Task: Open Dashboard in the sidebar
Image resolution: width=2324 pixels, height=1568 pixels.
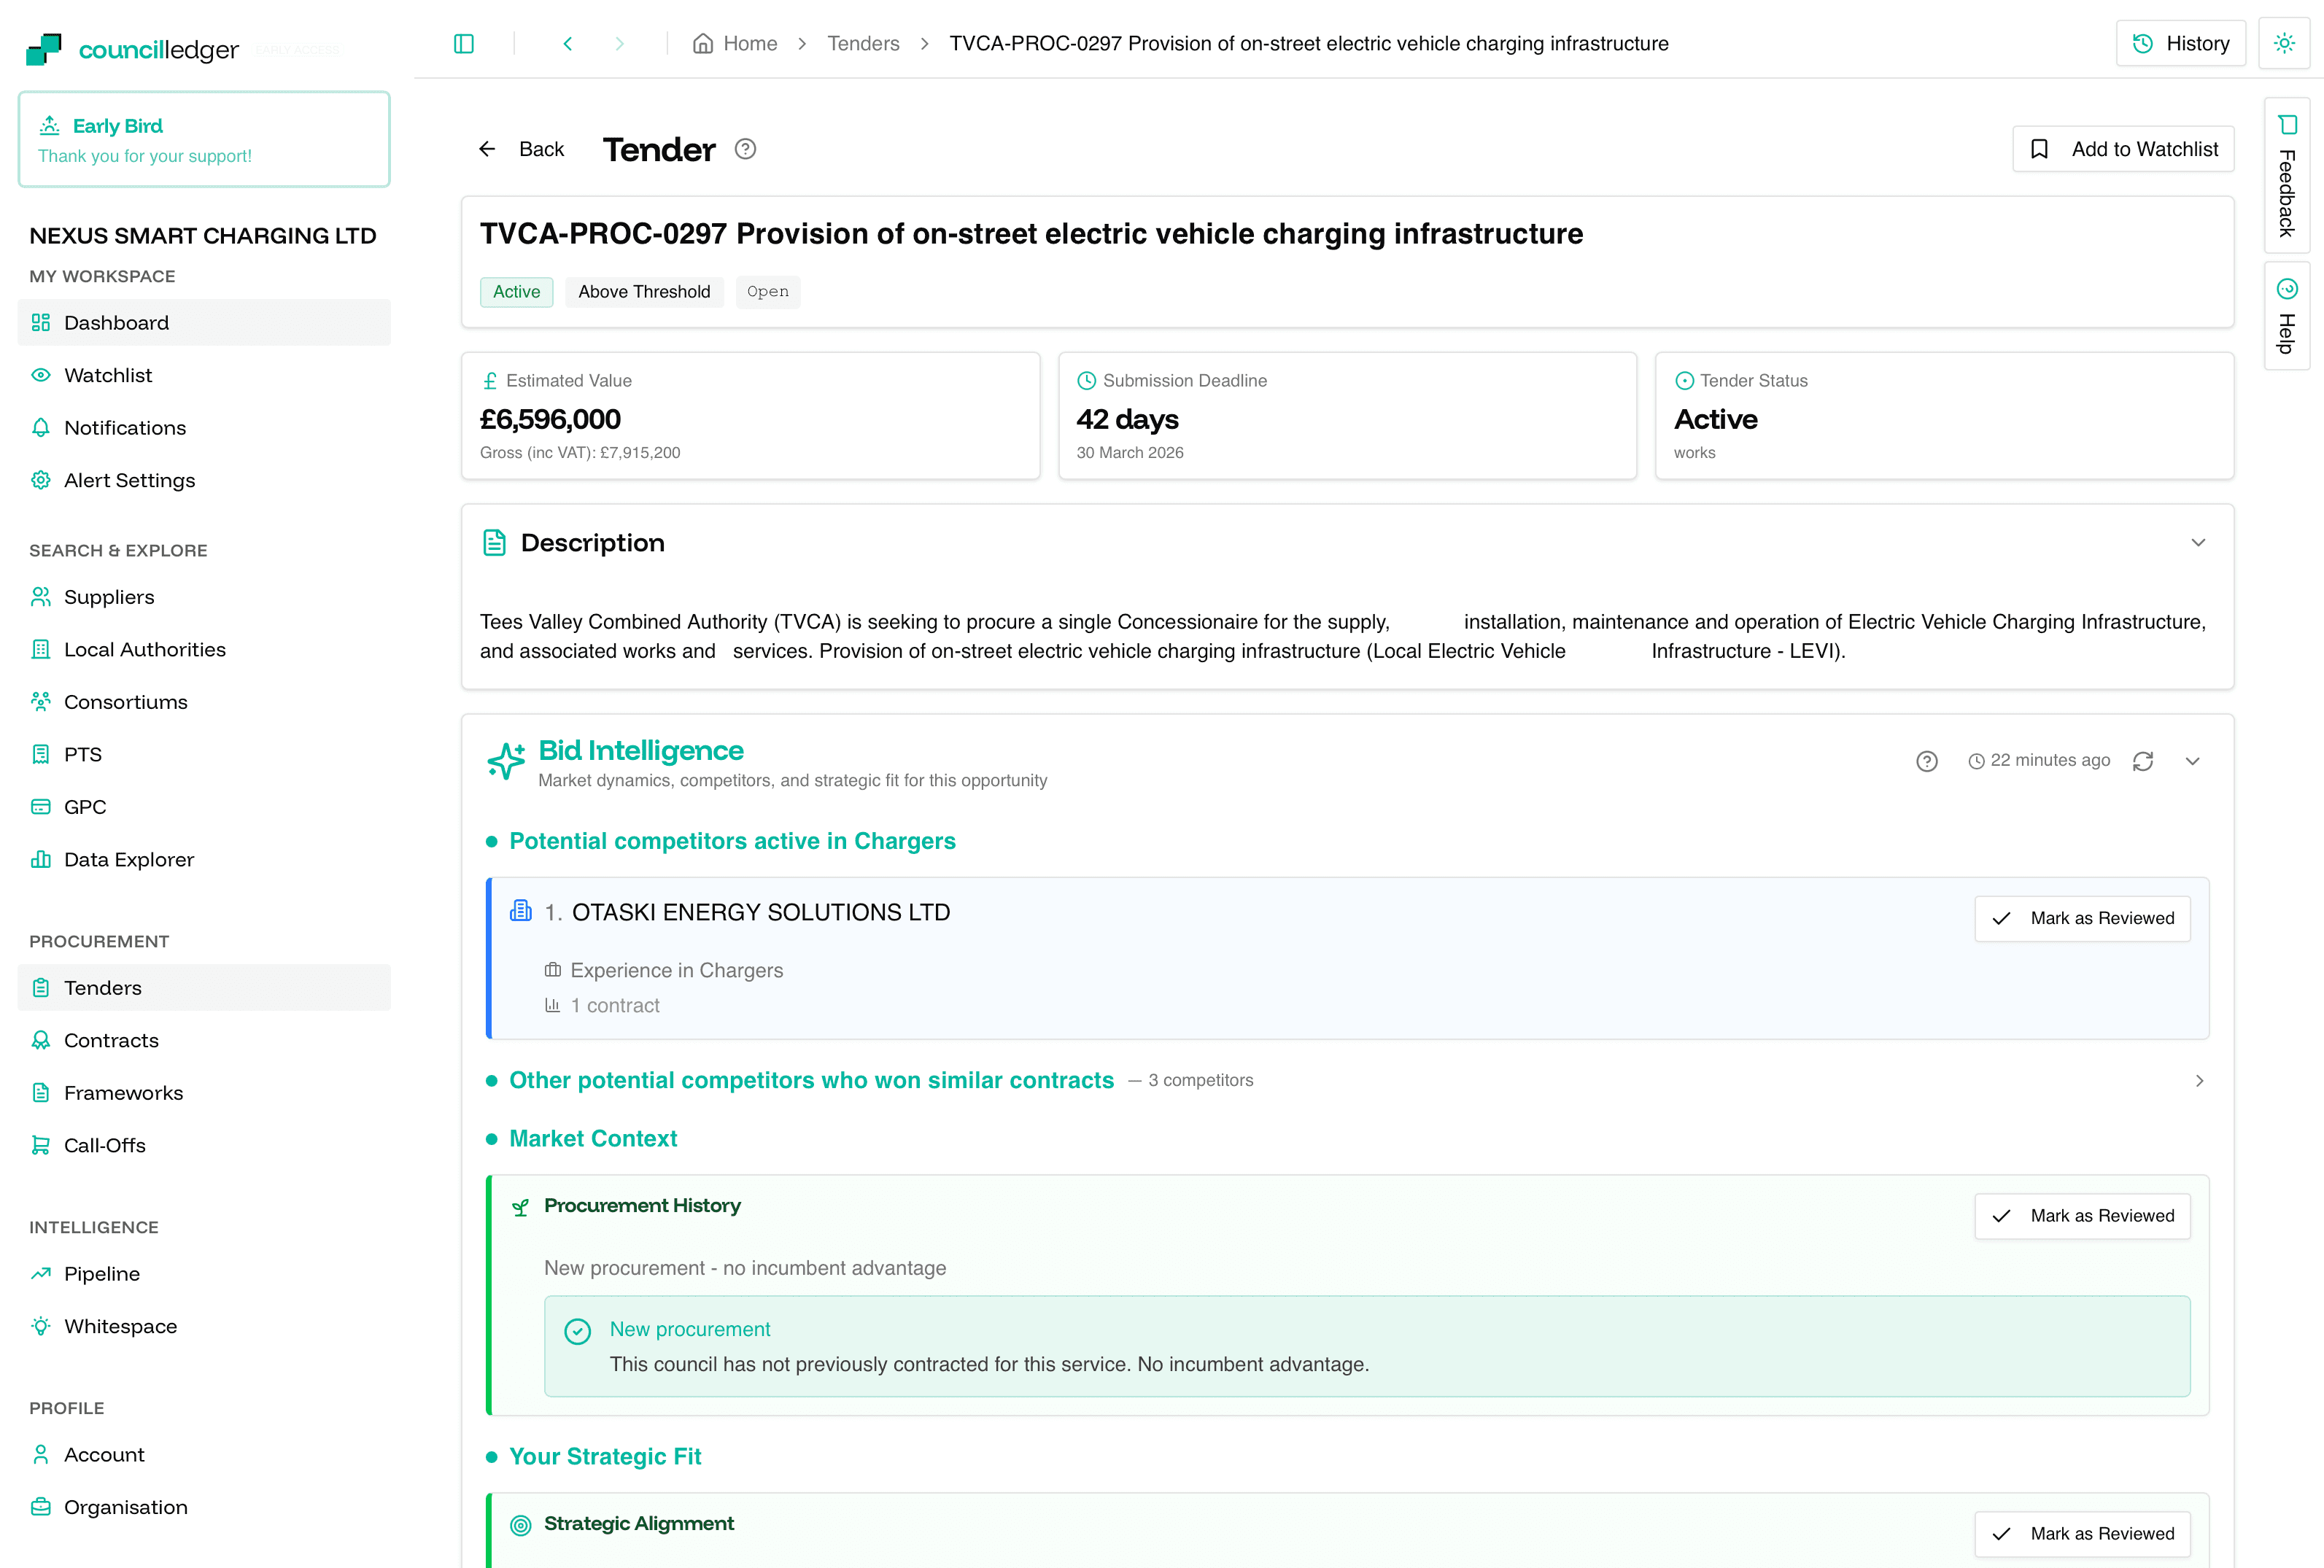Action: tap(204, 322)
